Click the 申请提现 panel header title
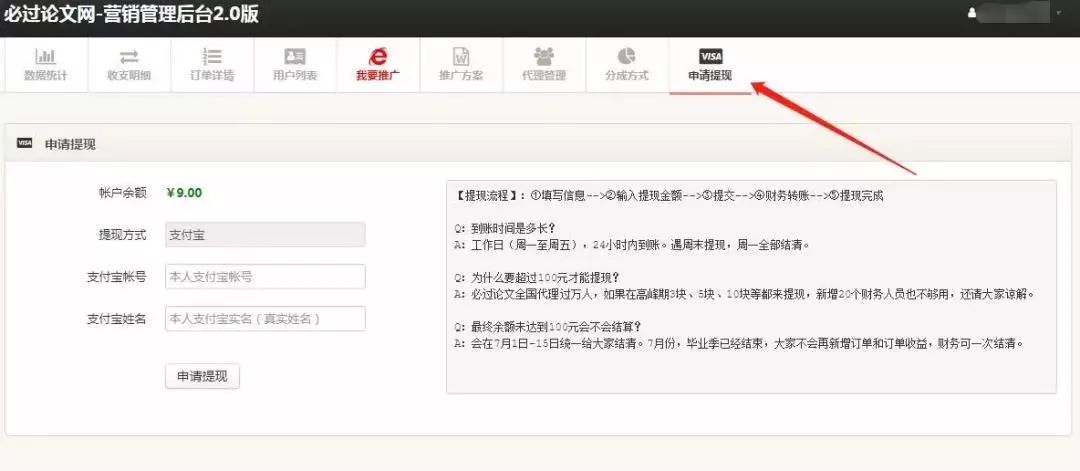The width and height of the screenshot is (1080, 471). click(70, 144)
